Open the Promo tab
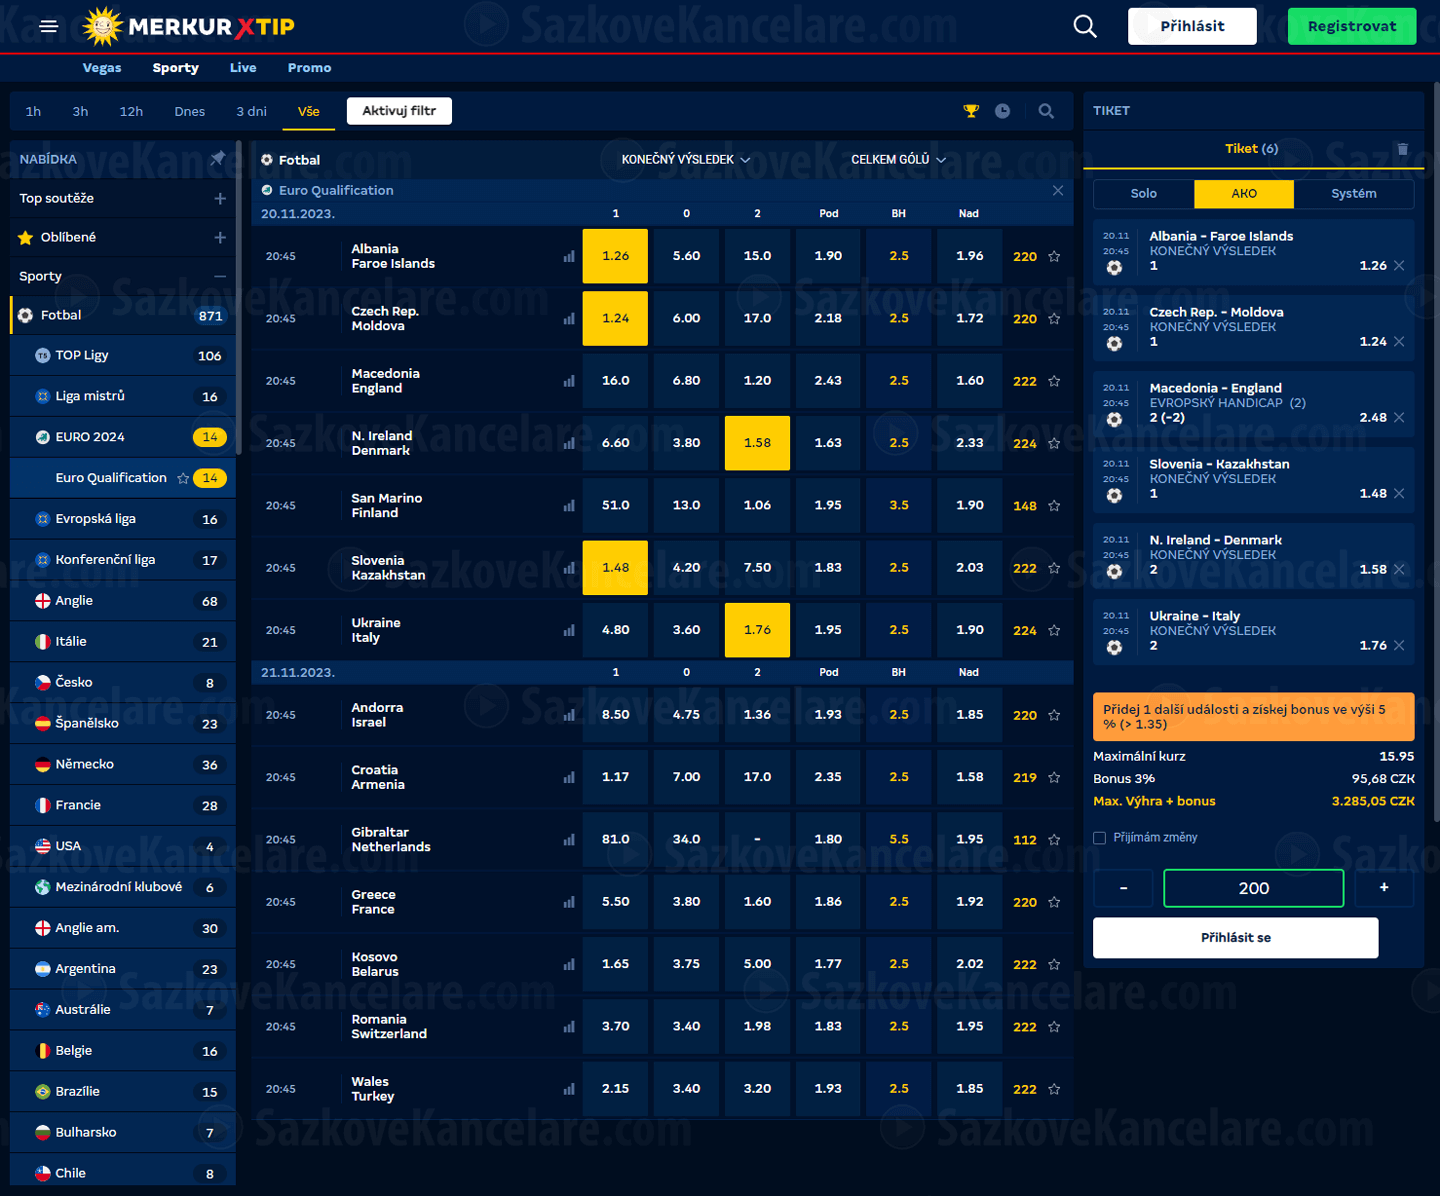Viewport: 1440px width, 1196px height. (309, 68)
